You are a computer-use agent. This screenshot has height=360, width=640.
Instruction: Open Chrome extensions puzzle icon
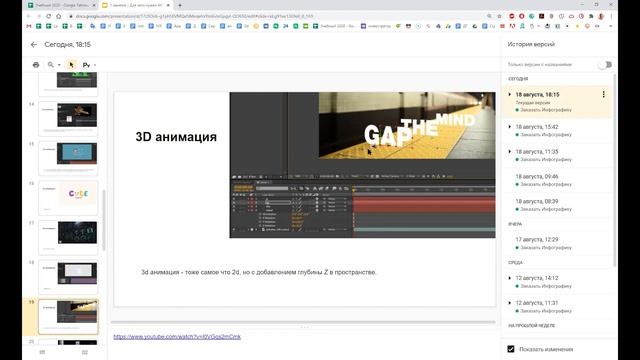(591, 16)
